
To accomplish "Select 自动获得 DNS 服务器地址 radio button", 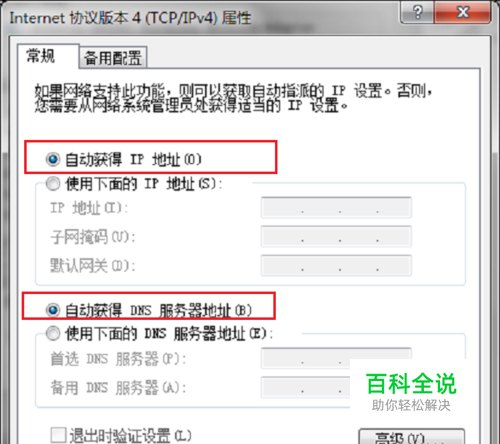I will [53, 310].
